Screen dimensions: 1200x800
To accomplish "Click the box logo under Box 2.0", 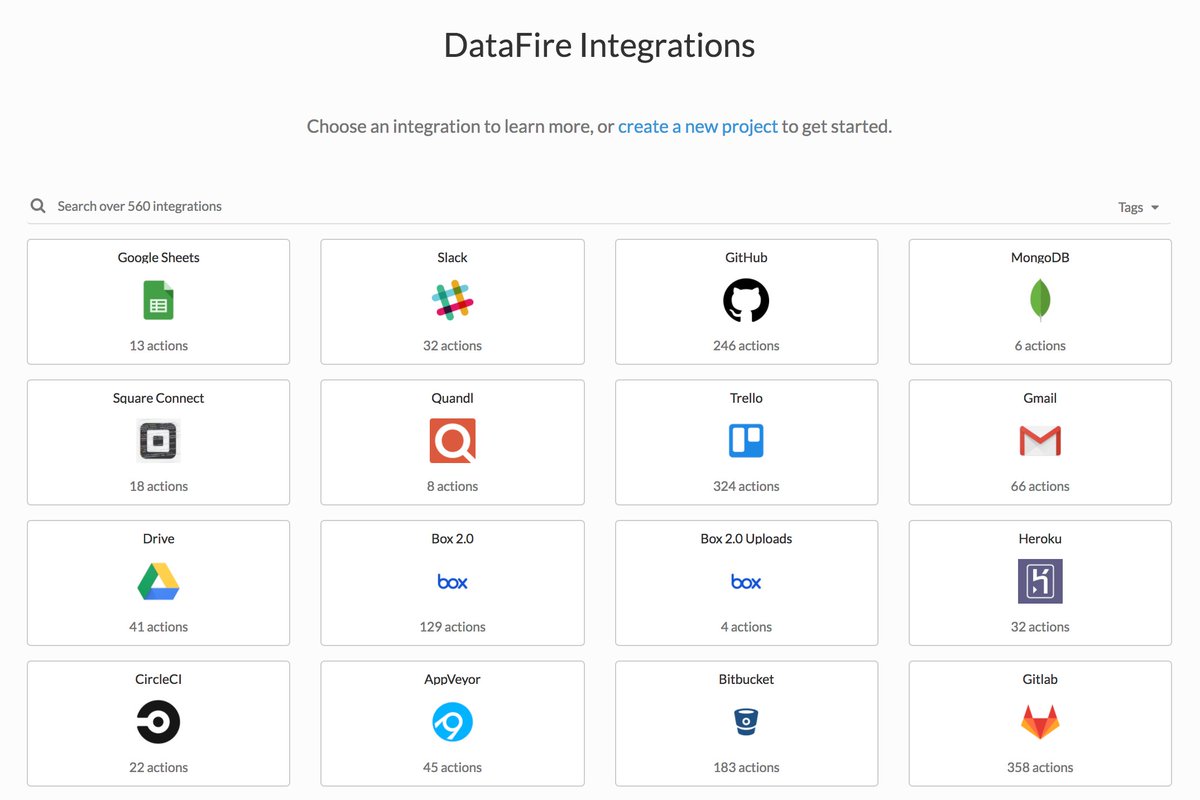I will [x=452, y=582].
